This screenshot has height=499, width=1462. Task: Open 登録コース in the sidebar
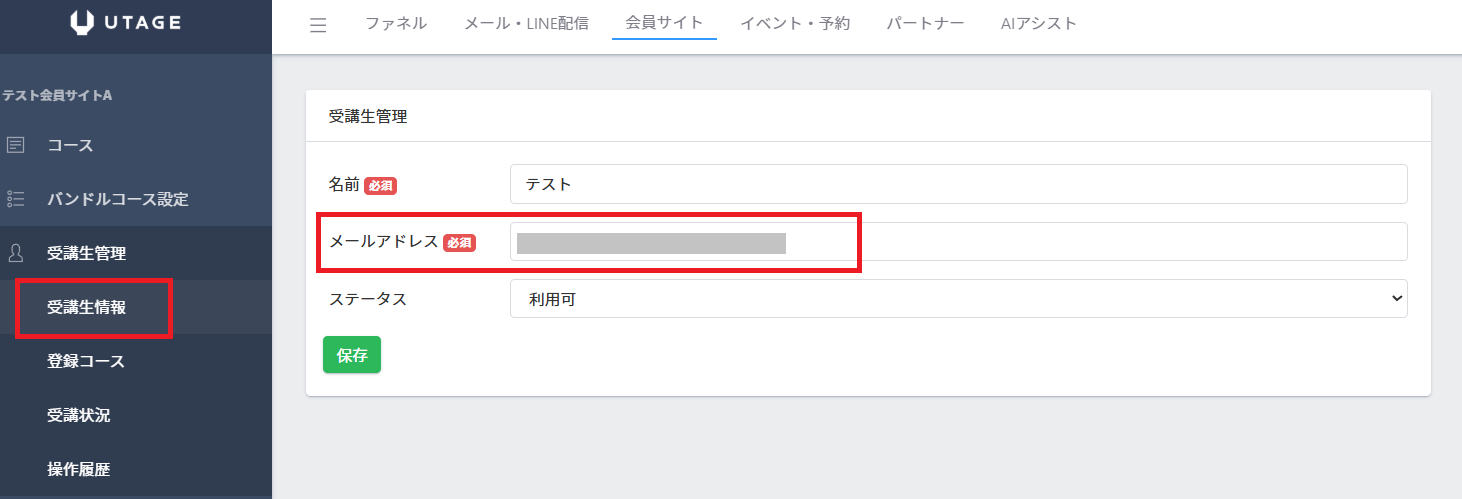pyautogui.click(x=86, y=361)
